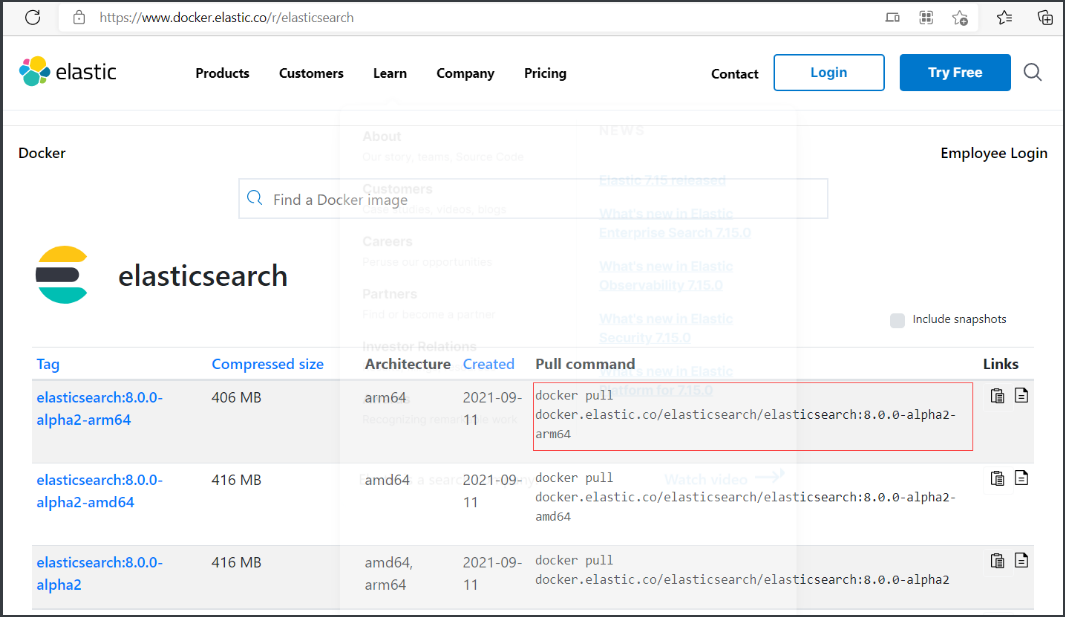1065x617 pixels.
Task: Open the screen cast icon in address bar
Action: coord(892,18)
